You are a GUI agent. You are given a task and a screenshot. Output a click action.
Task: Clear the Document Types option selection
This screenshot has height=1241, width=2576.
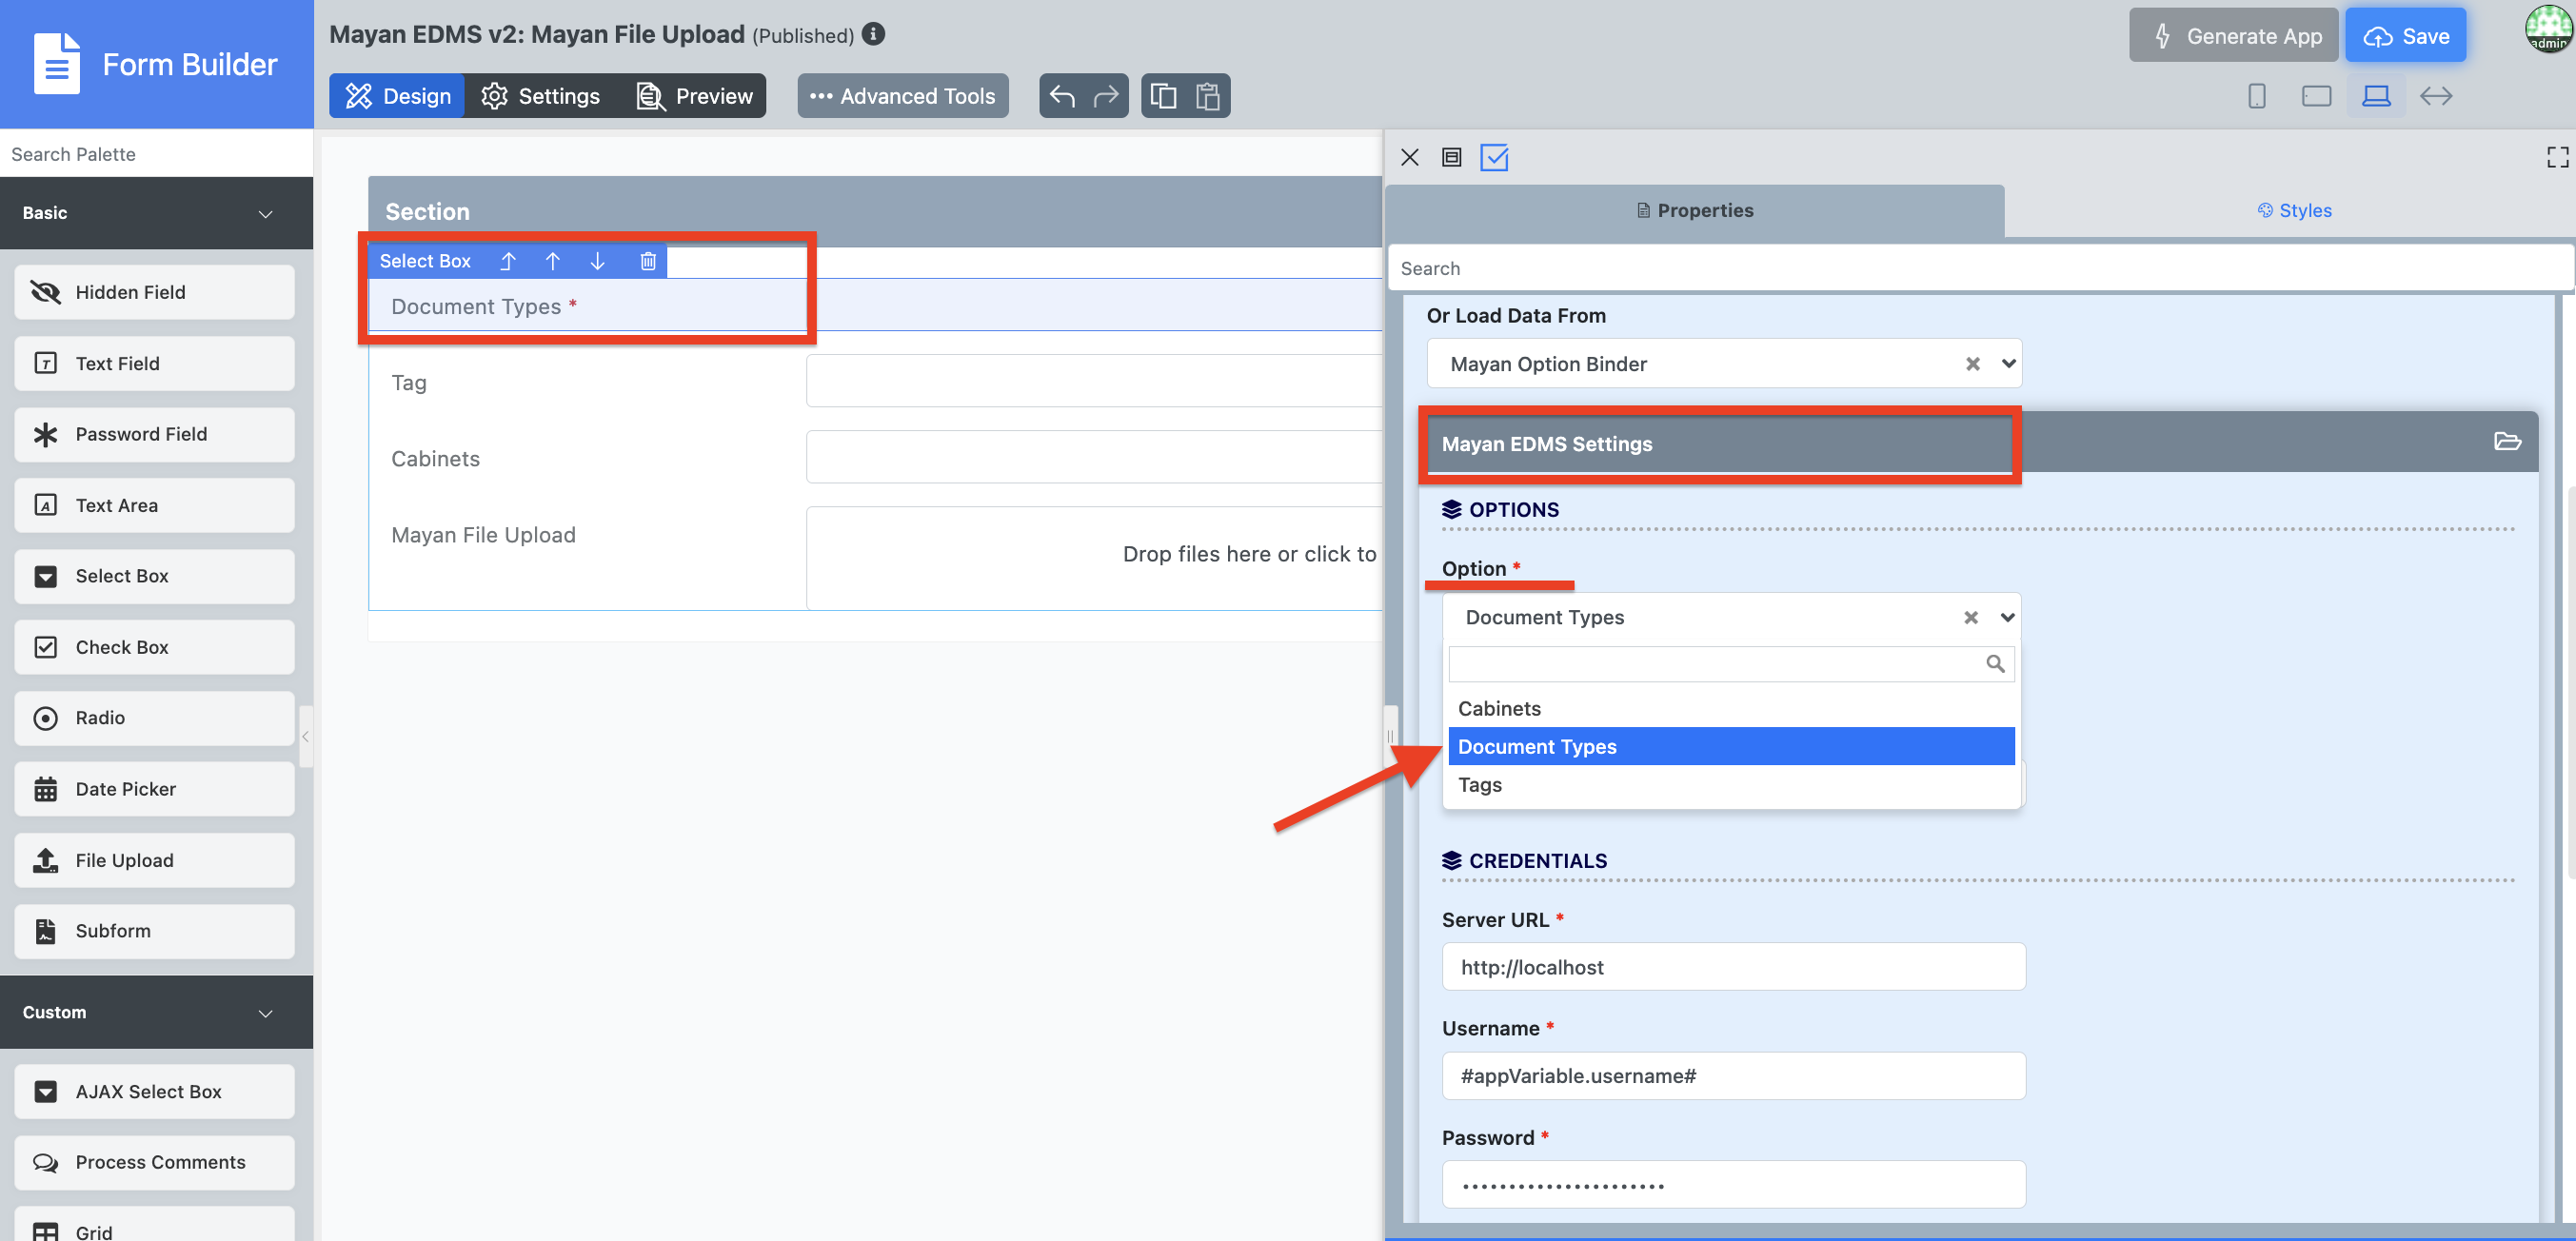click(x=1970, y=618)
